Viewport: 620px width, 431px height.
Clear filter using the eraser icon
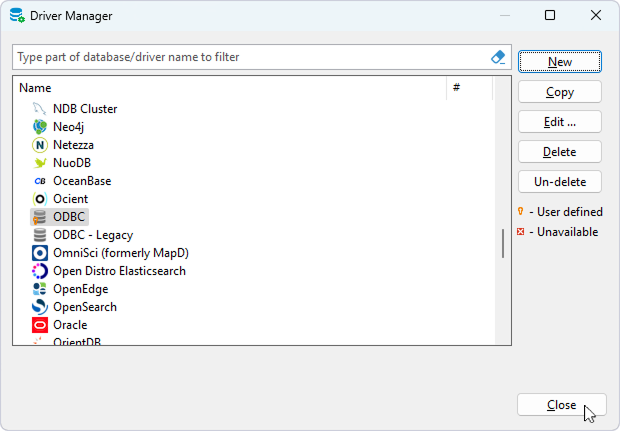point(500,57)
